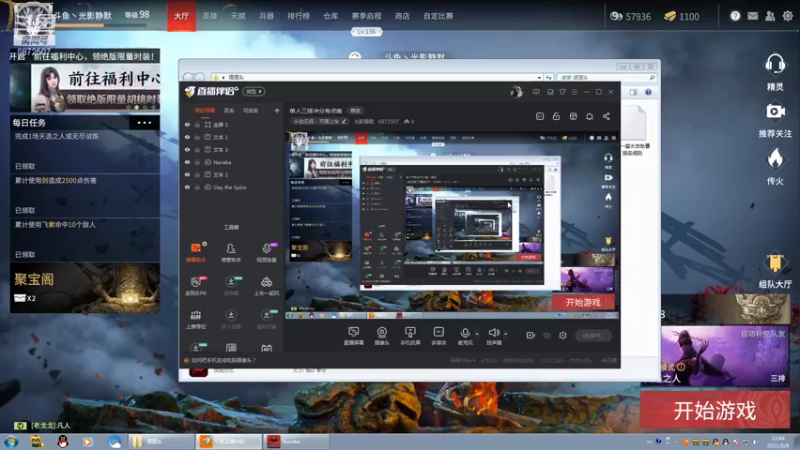Click the start streaming button in bottom bar
Viewport: 800px width, 450px height.
593,335
